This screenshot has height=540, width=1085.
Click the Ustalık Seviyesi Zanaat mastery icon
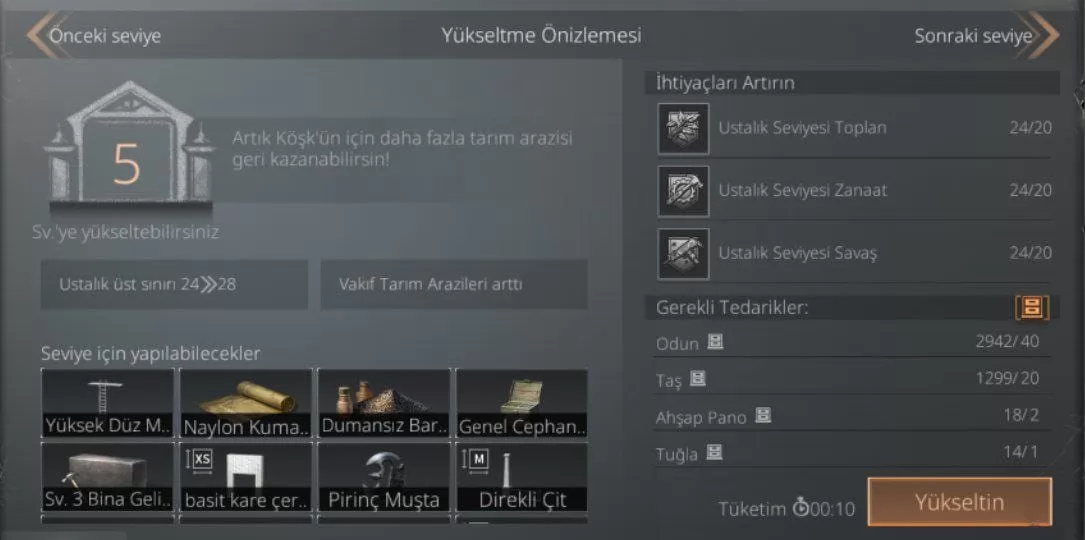click(x=683, y=191)
